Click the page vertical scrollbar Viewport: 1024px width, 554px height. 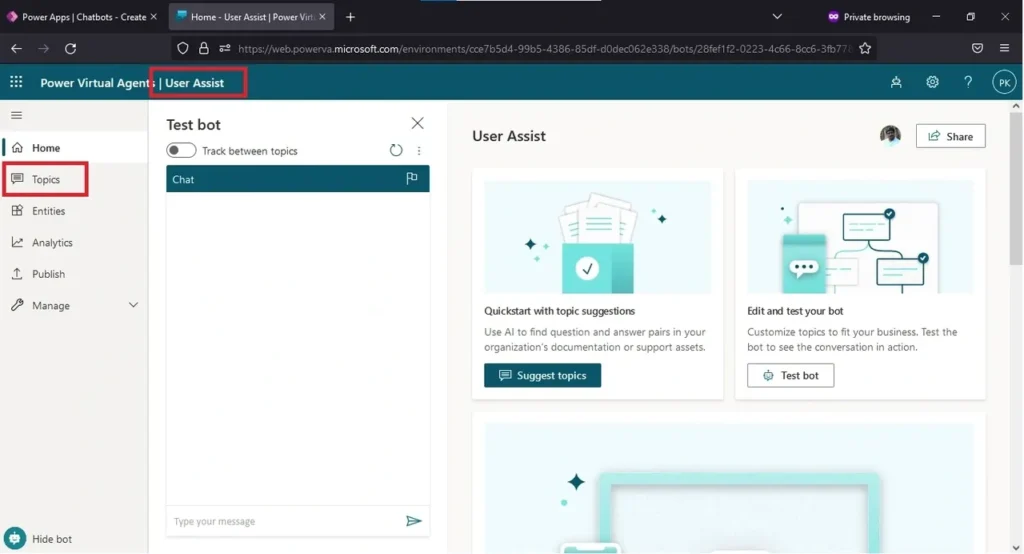click(x=1016, y=188)
